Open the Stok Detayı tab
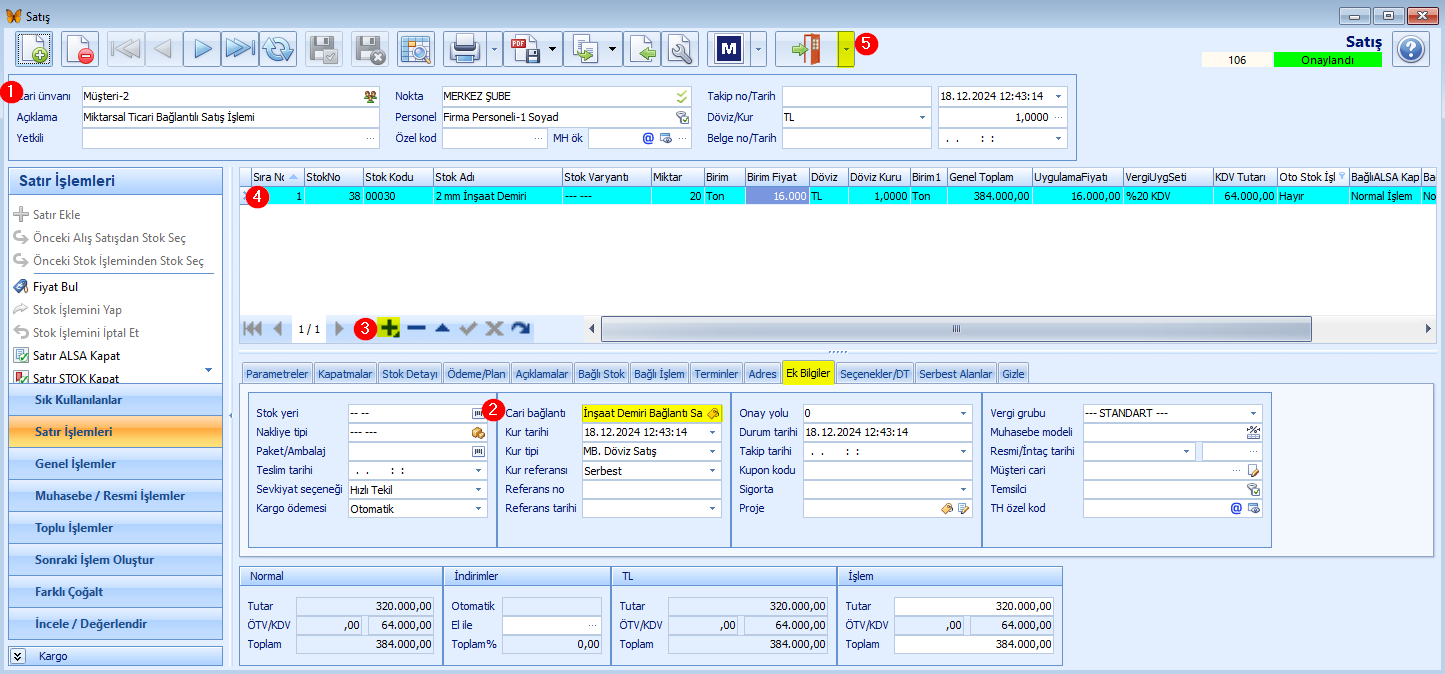 410,374
